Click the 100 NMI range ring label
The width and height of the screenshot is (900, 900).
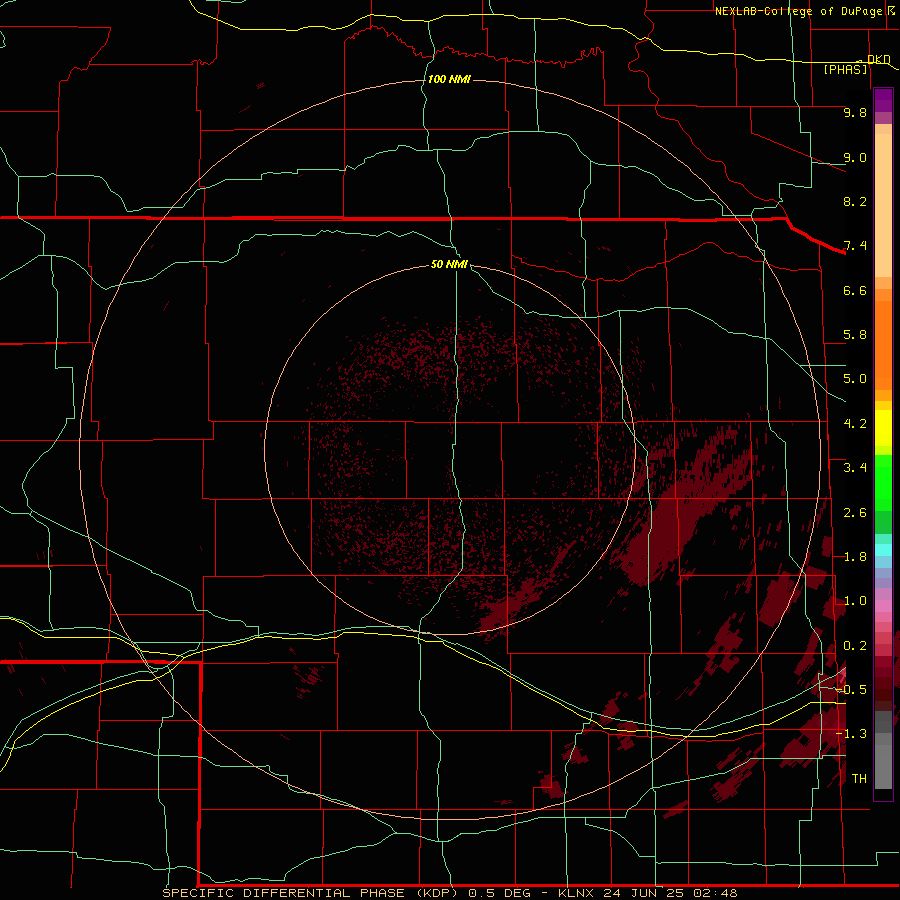[449, 79]
